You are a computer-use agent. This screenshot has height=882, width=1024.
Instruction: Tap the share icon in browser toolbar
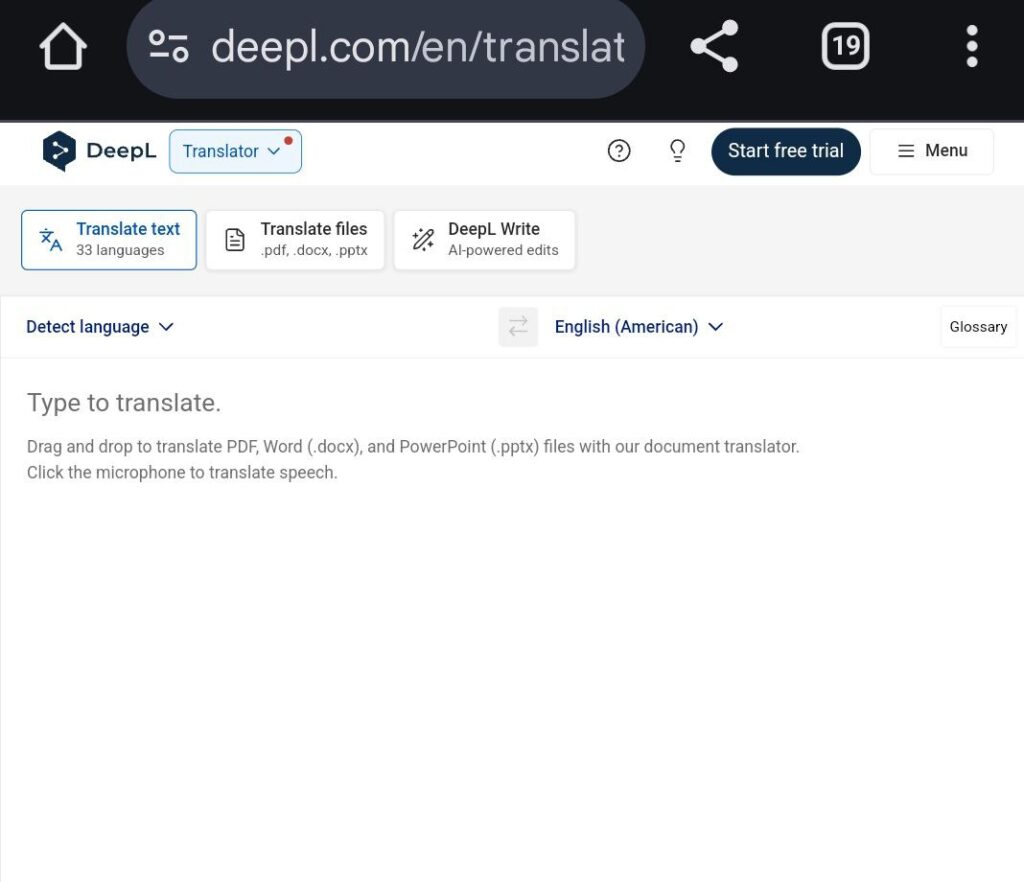pos(714,46)
